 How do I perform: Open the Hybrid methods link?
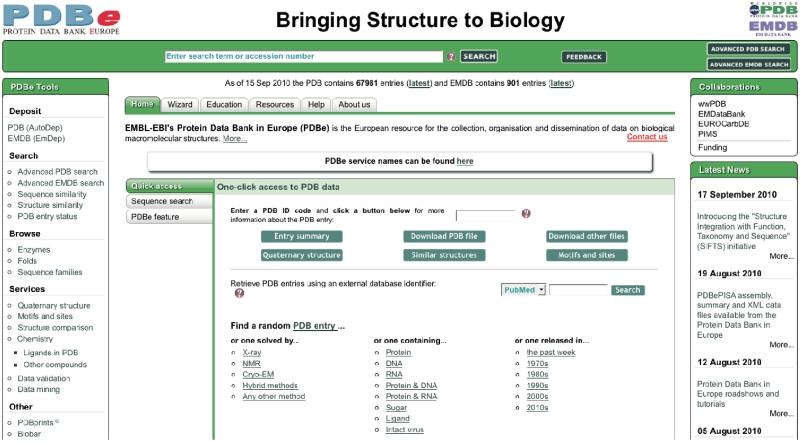pyautogui.click(x=270, y=385)
